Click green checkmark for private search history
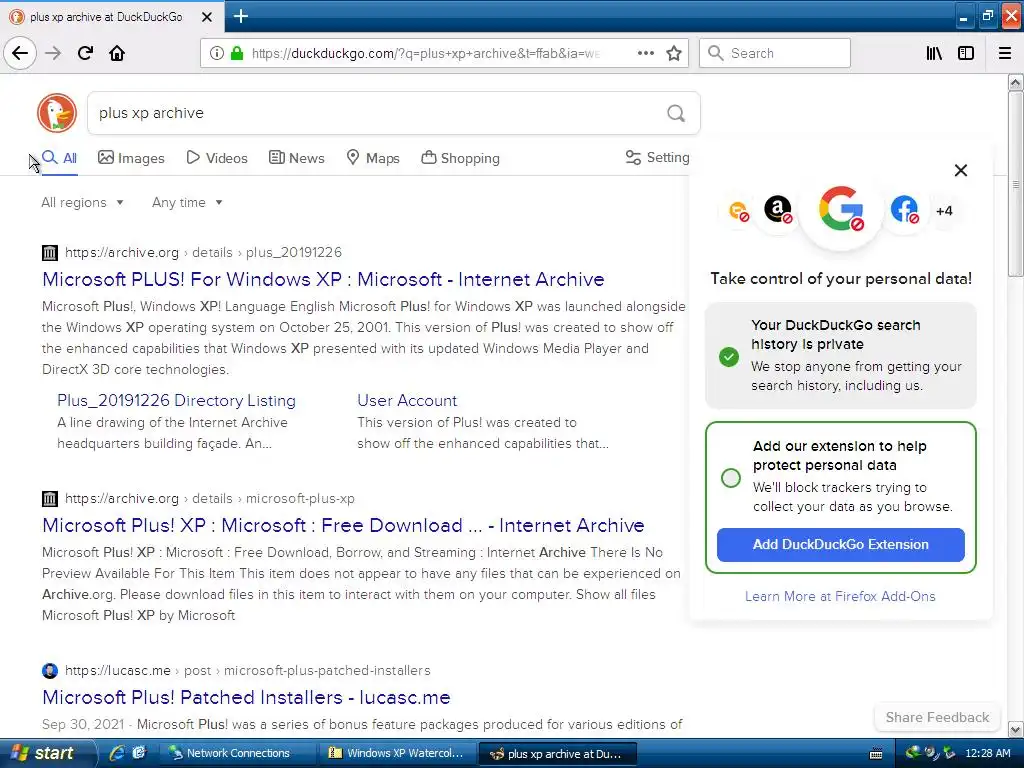1024x768 pixels. pyautogui.click(x=729, y=357)
